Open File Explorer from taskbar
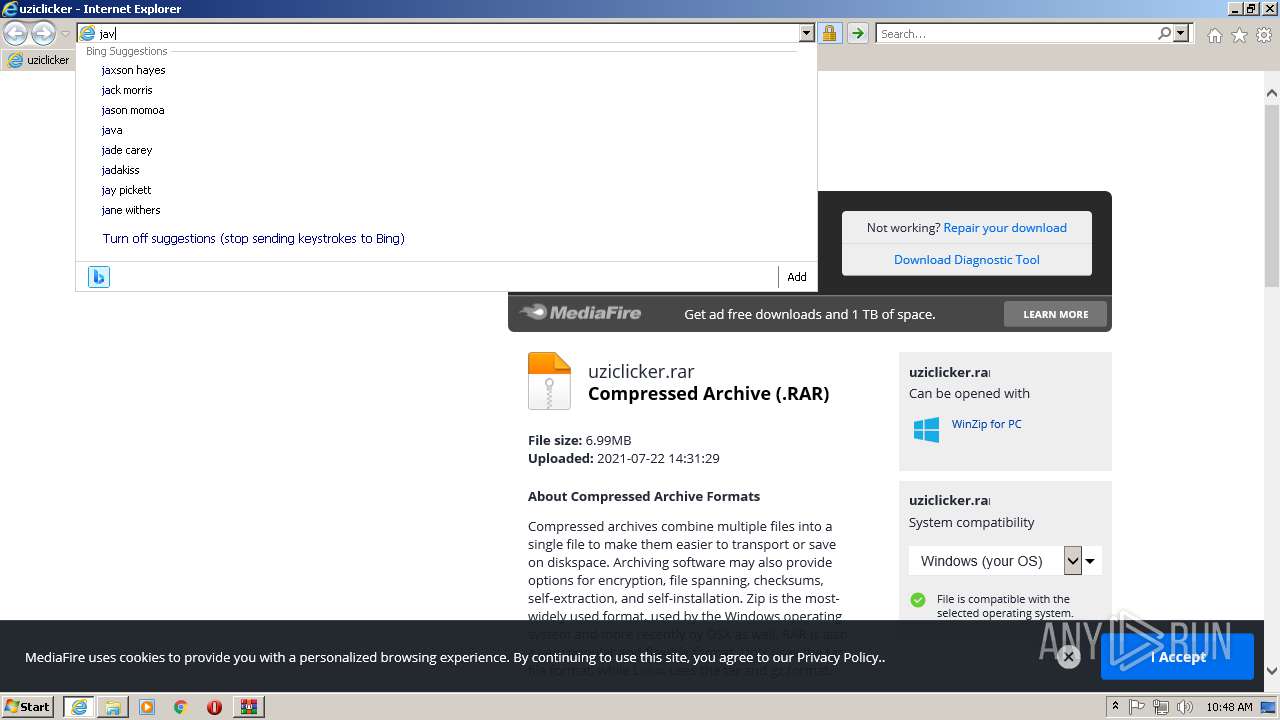The height and width of the screenshot is (720, 1280). (x=112, y=707)
